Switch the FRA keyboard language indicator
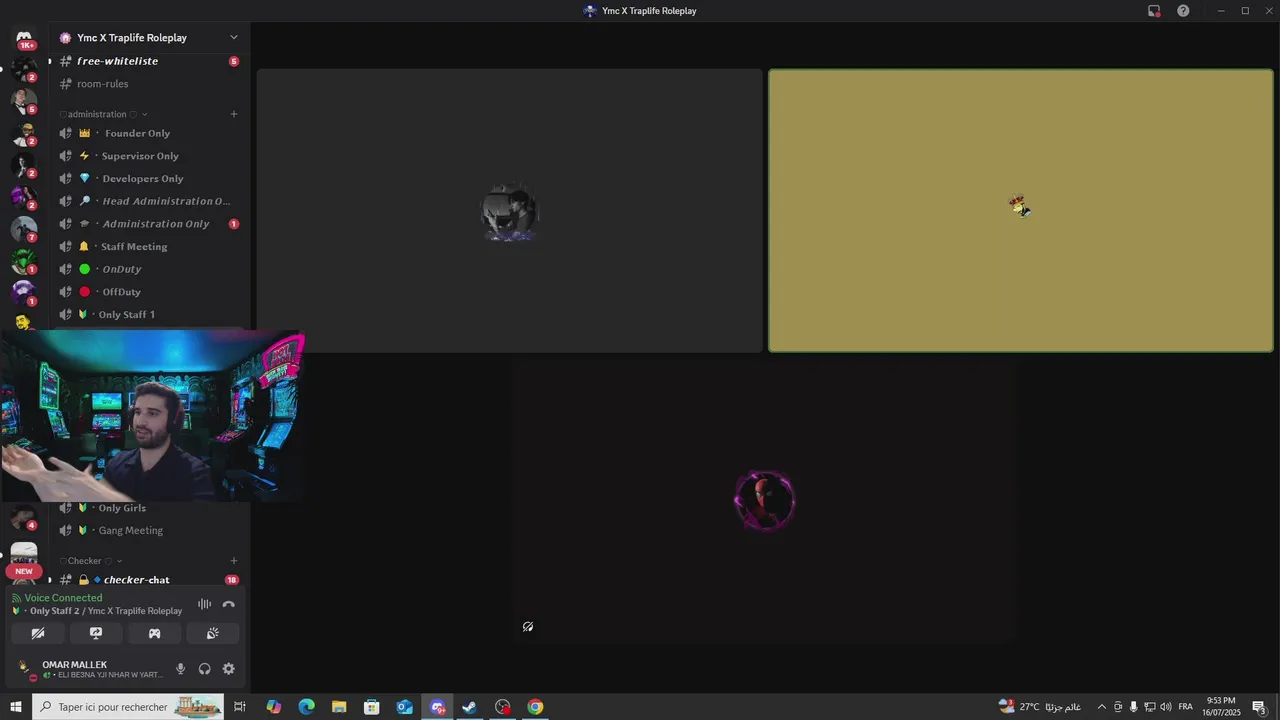Image resolution: width=1280 pixels, height=720 pixels. pyautogui.click(x=1185, y=707)
